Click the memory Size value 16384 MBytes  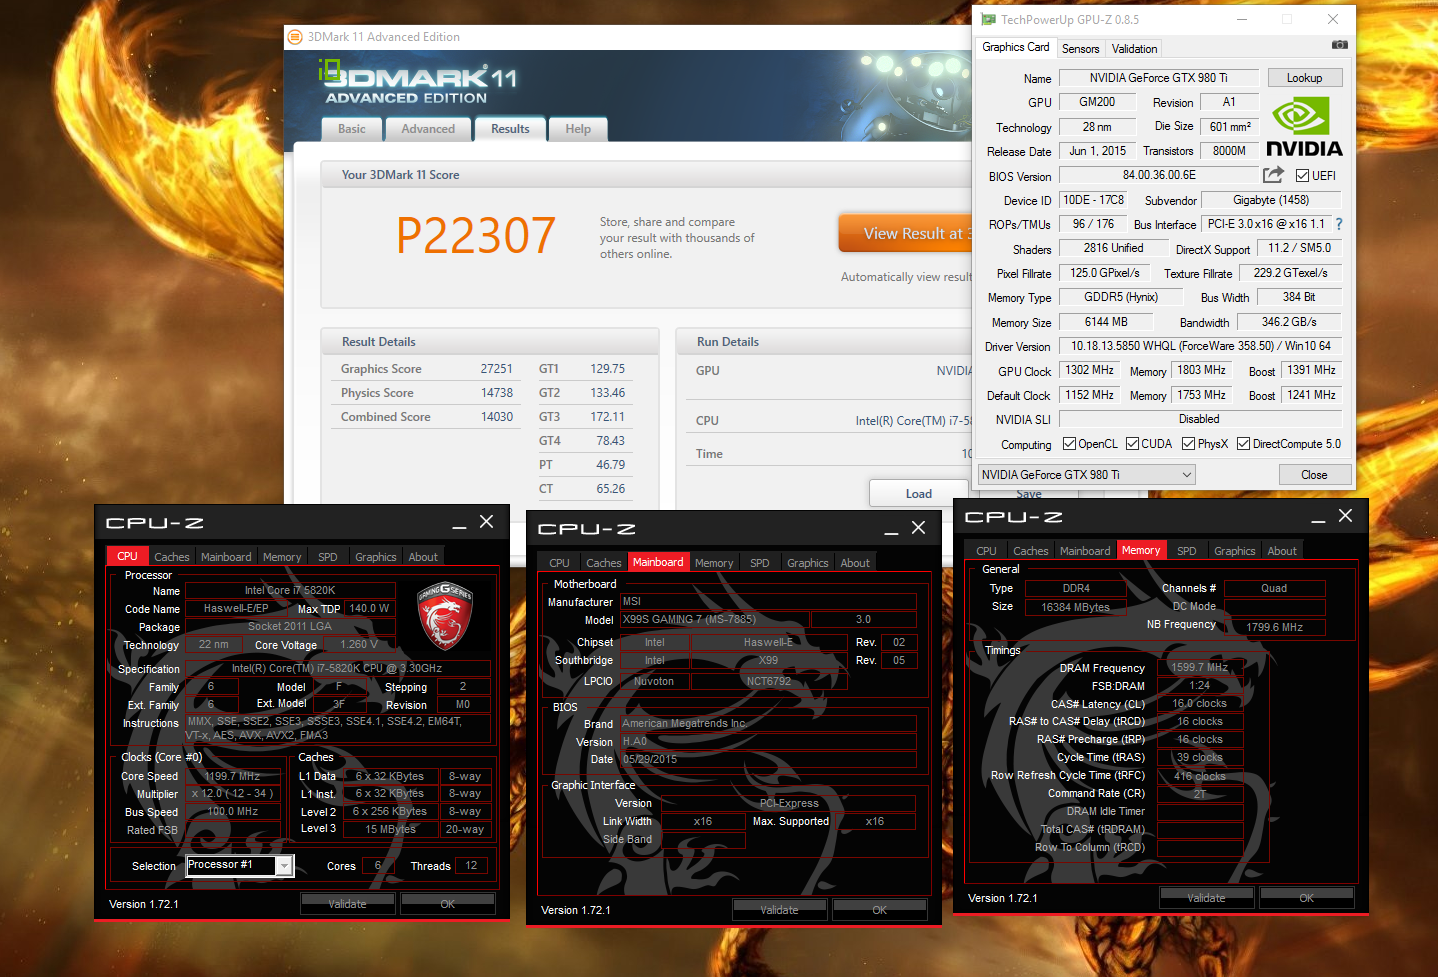[x=1076, y=607]
